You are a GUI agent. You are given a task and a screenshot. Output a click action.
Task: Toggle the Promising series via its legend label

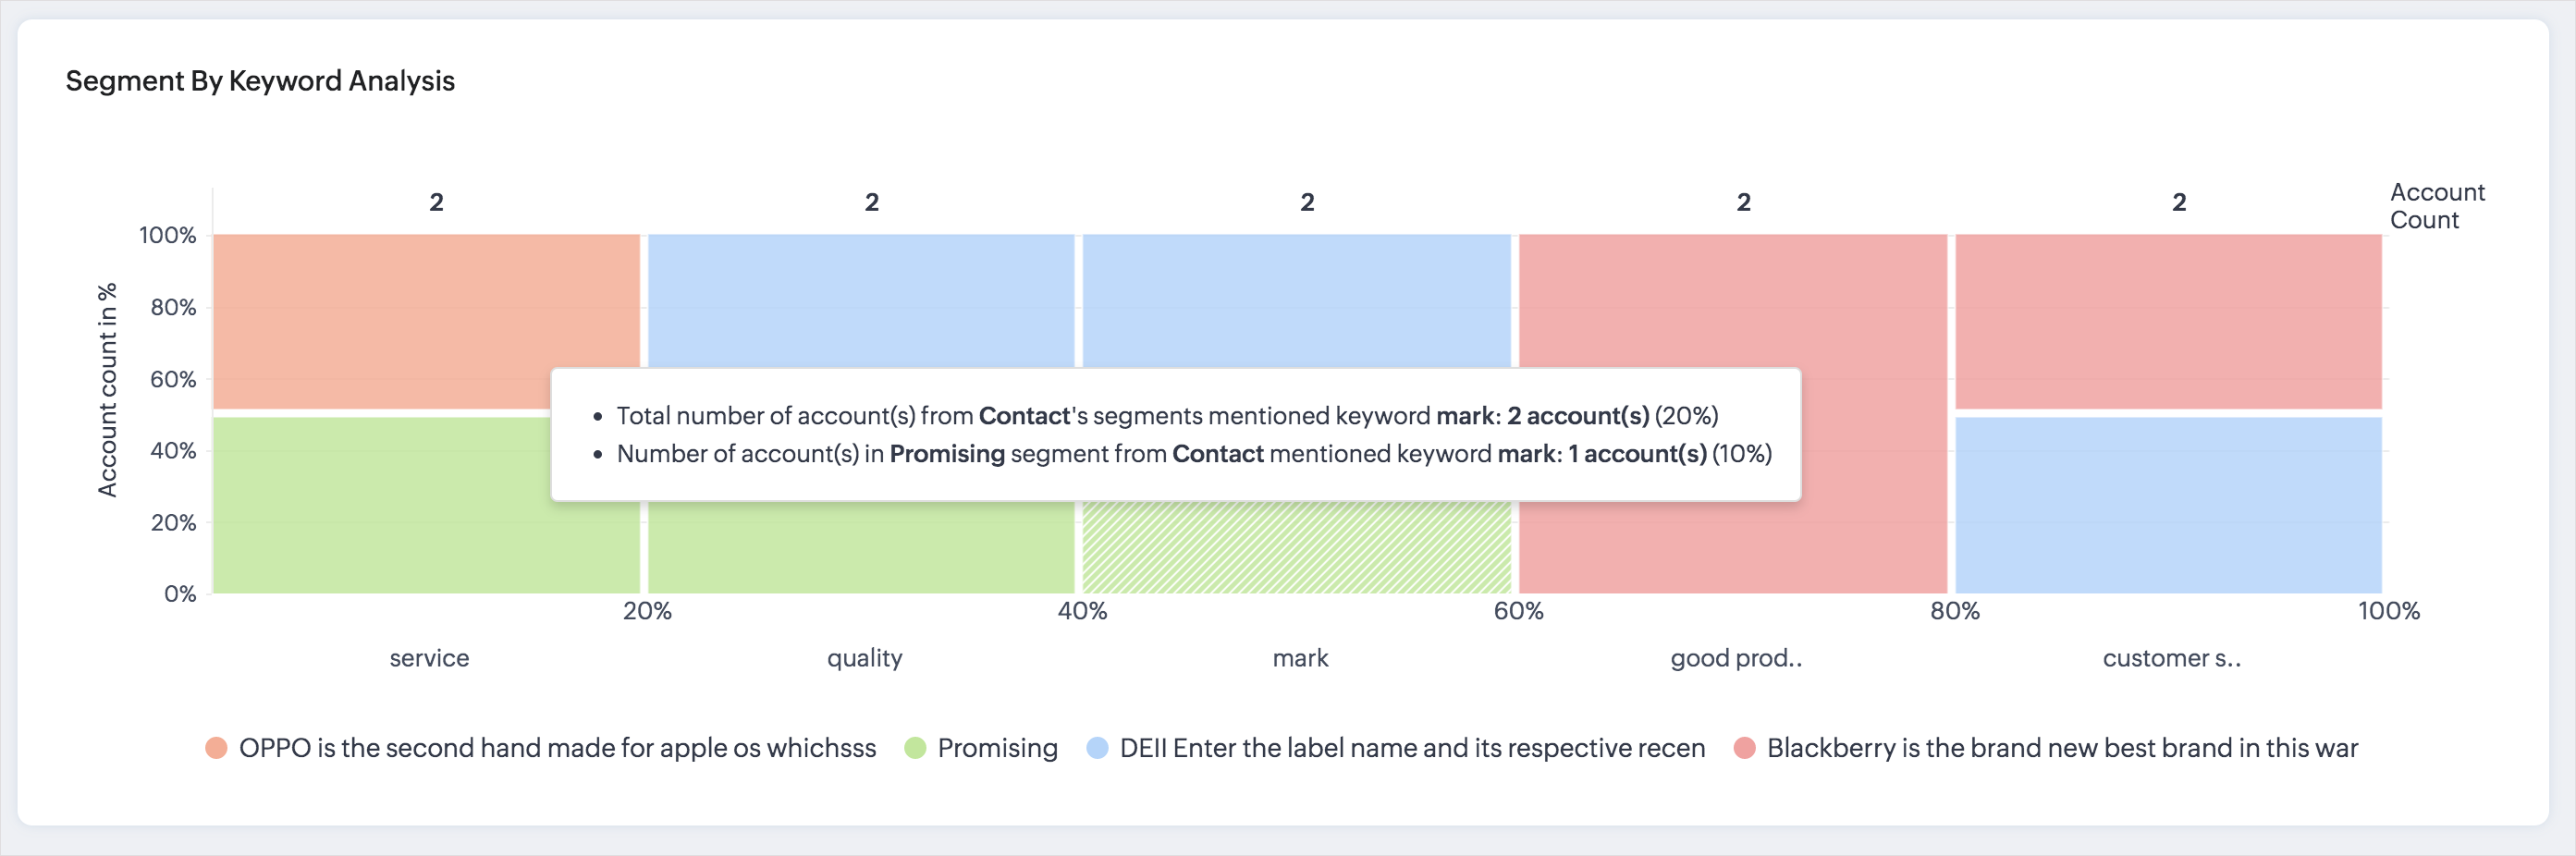click(997, 748)
